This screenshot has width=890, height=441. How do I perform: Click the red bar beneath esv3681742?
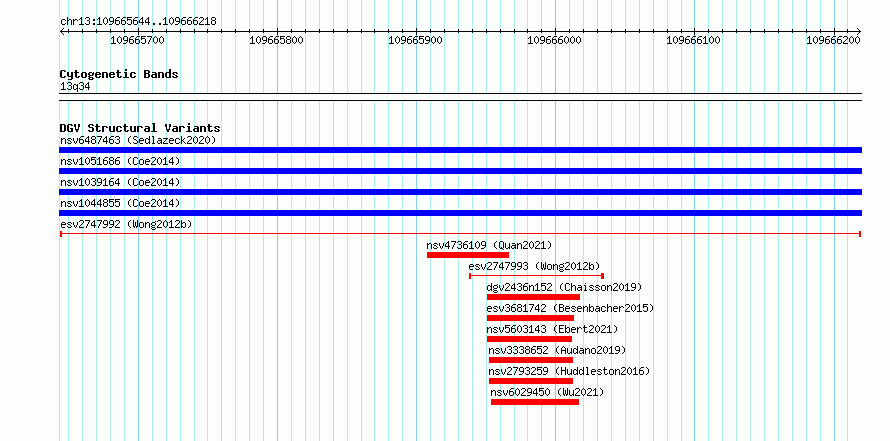point(530,318)
